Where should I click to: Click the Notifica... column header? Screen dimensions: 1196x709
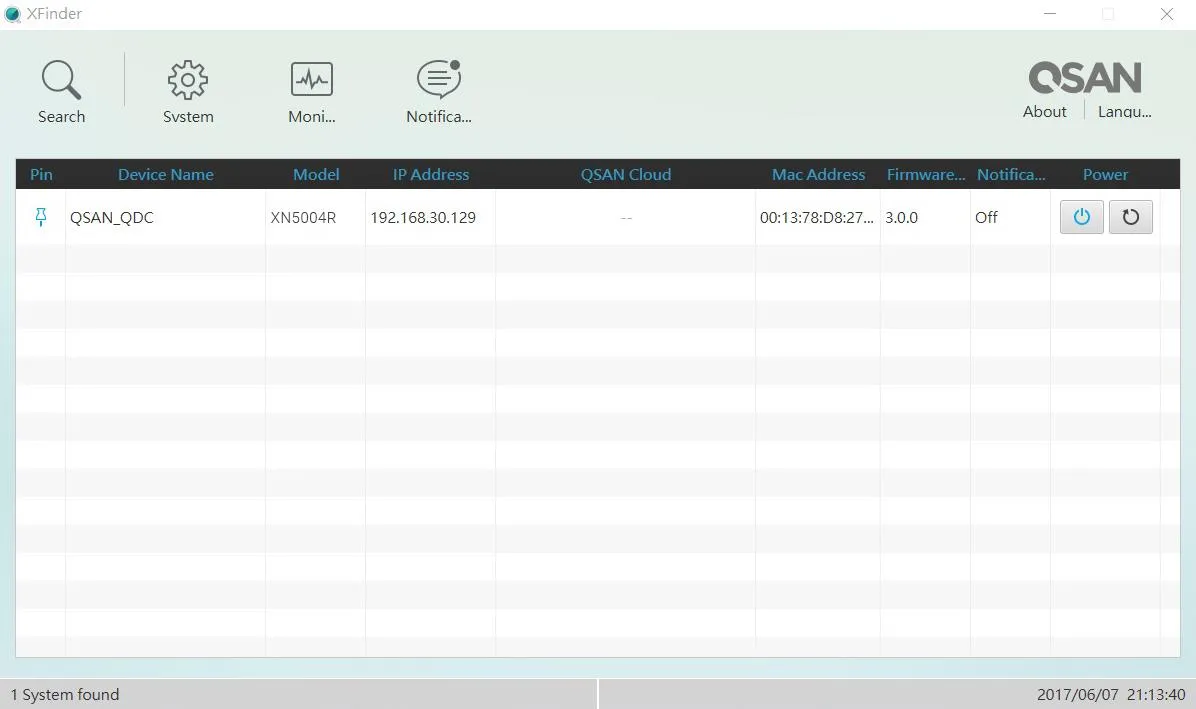click(1011, 175)
